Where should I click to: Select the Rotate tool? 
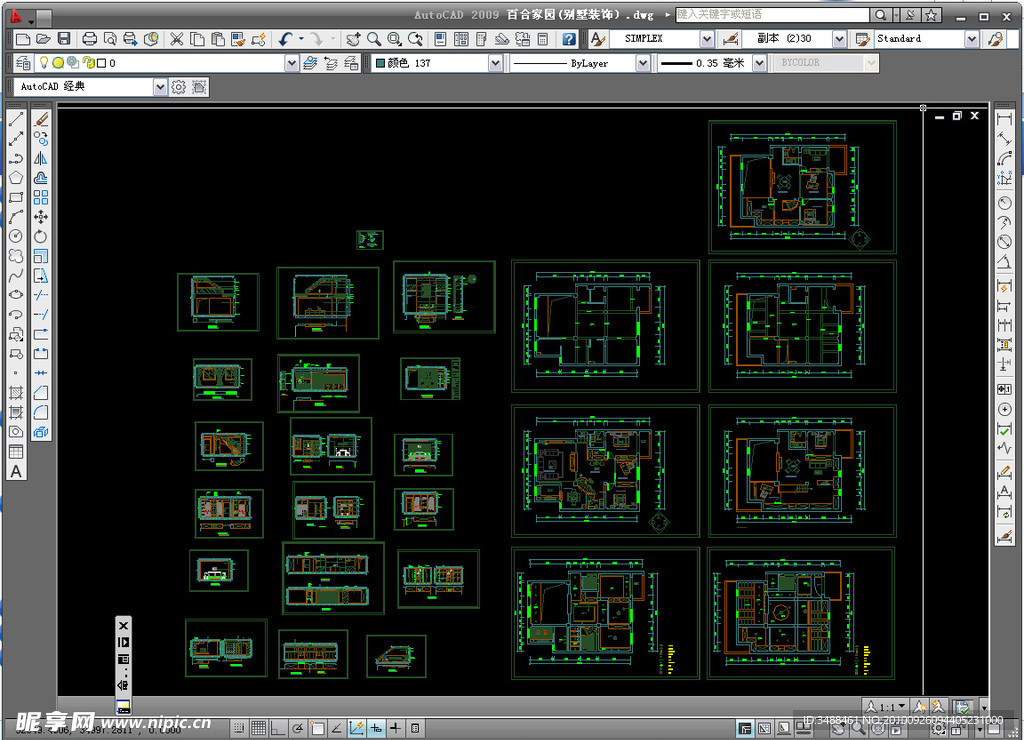point(41,236)
